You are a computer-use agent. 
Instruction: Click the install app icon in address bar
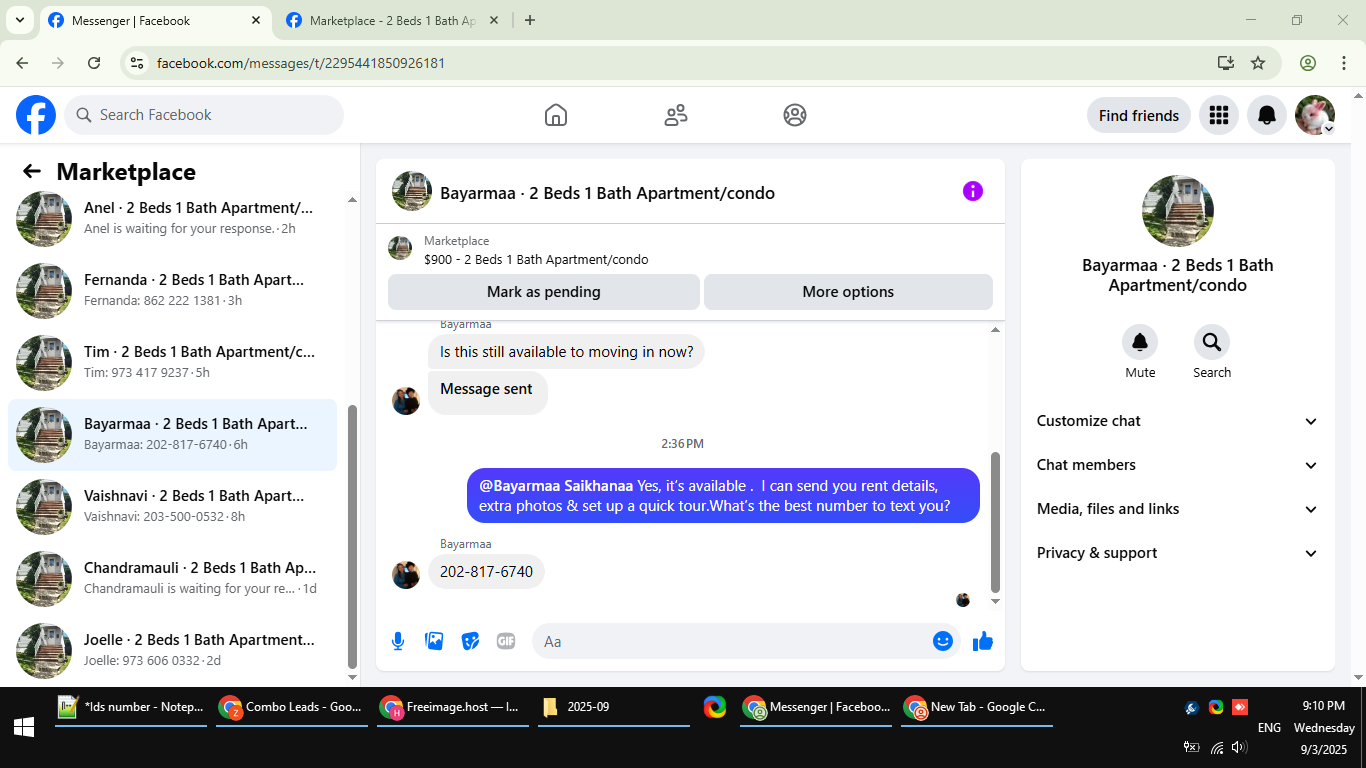(1226, 63)
